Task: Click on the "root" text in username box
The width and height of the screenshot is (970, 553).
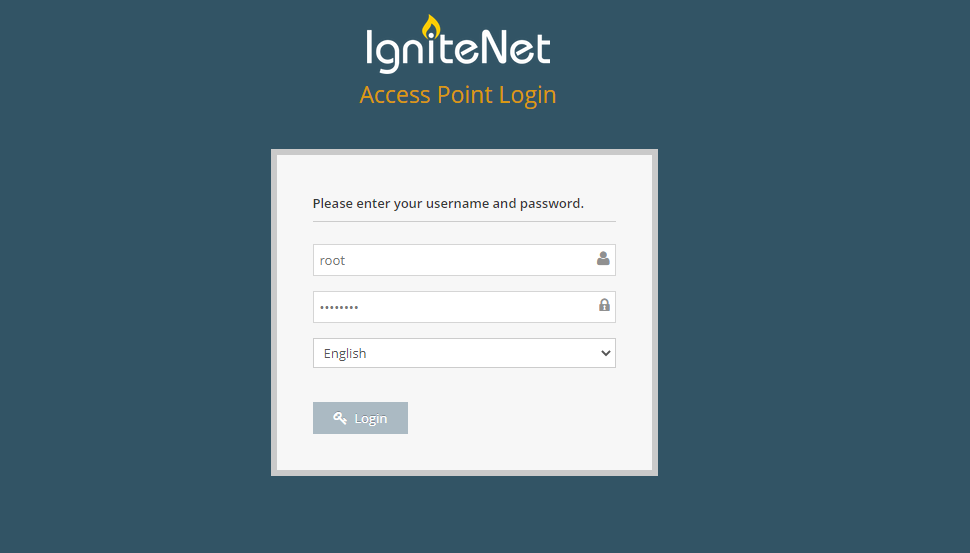Action: click(x=332, y=260)
